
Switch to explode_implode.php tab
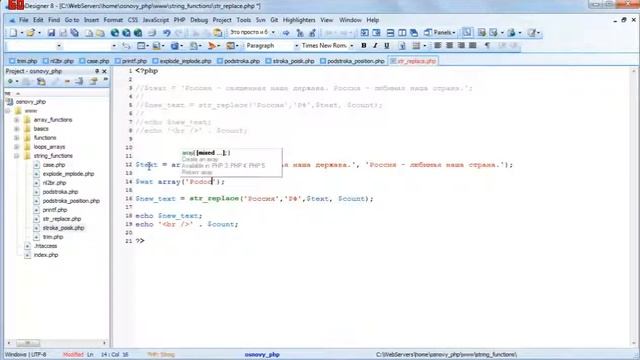(182, 61)
